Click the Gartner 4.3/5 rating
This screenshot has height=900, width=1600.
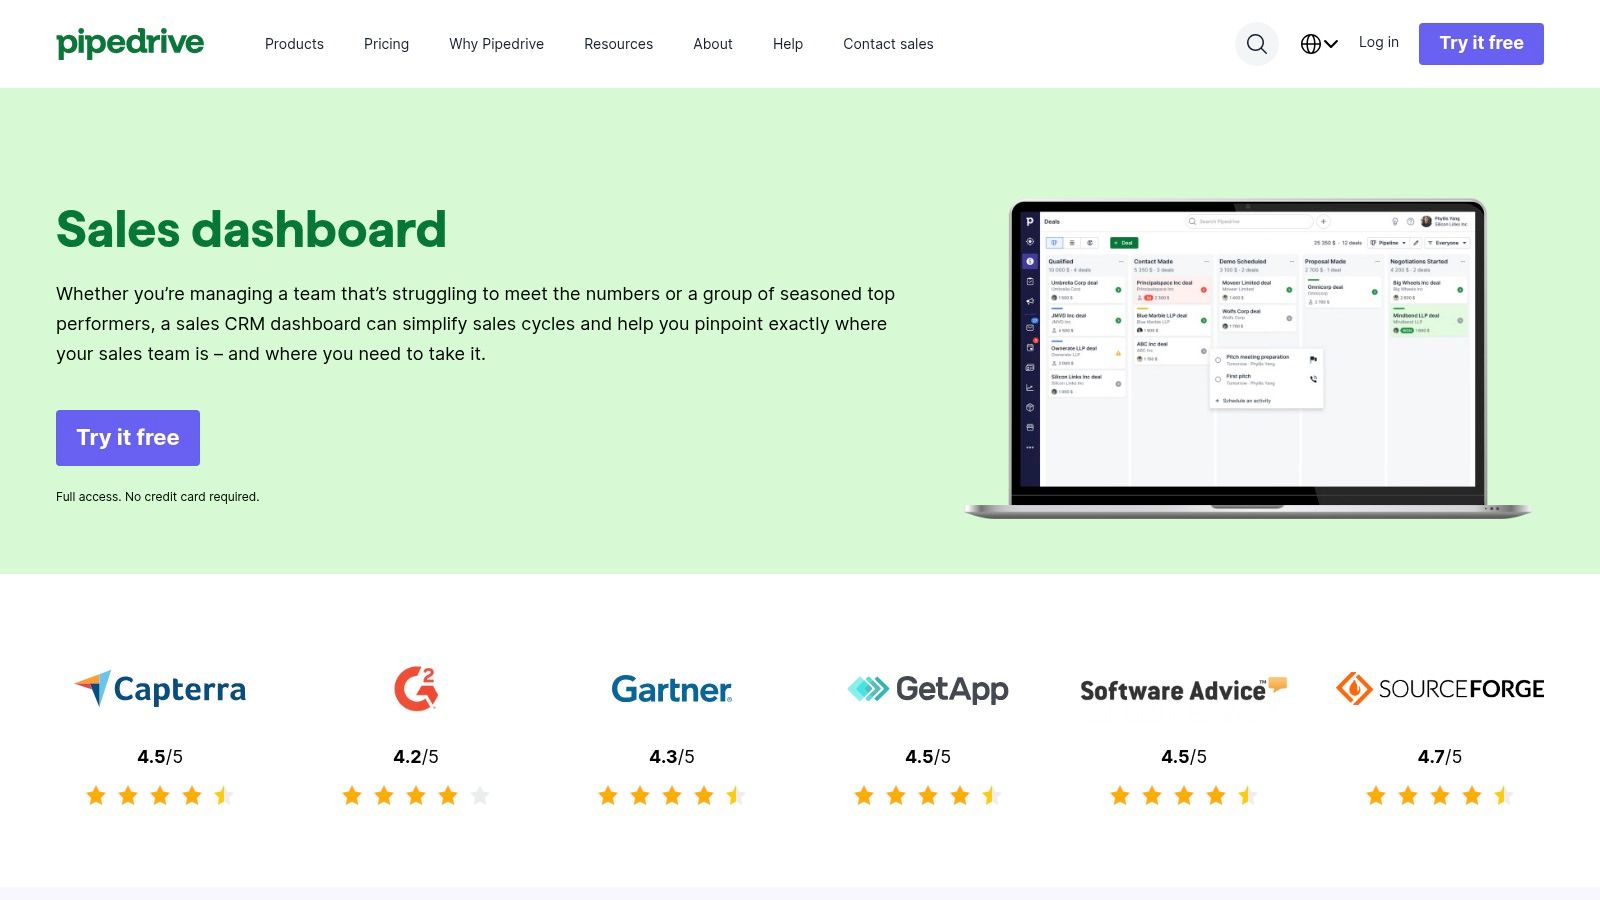(672, 757)
